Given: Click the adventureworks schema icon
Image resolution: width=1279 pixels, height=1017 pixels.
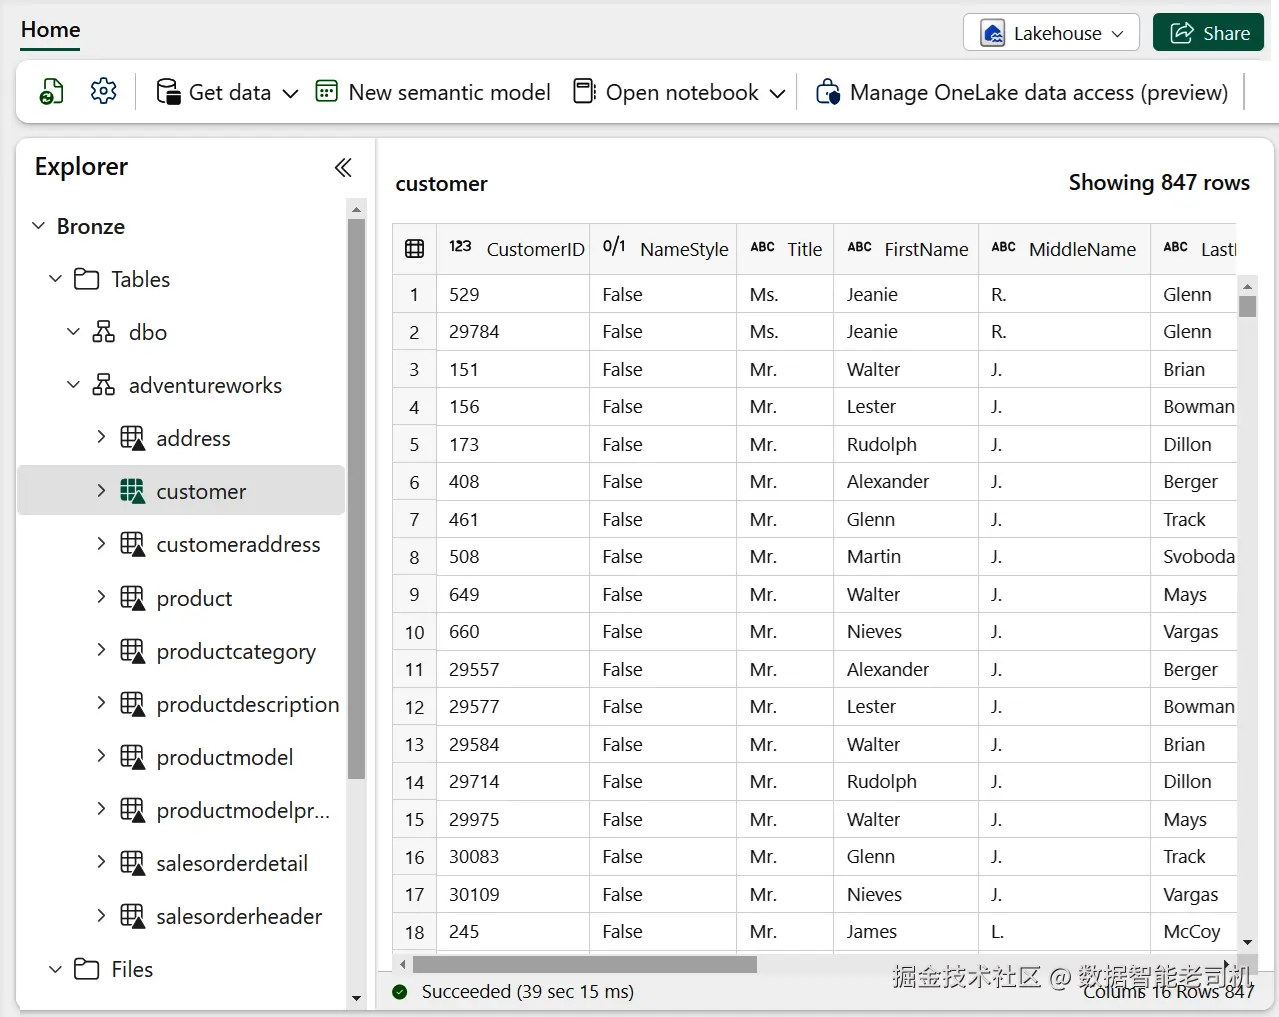Looking at the screenshot, I should pos(103,385).
